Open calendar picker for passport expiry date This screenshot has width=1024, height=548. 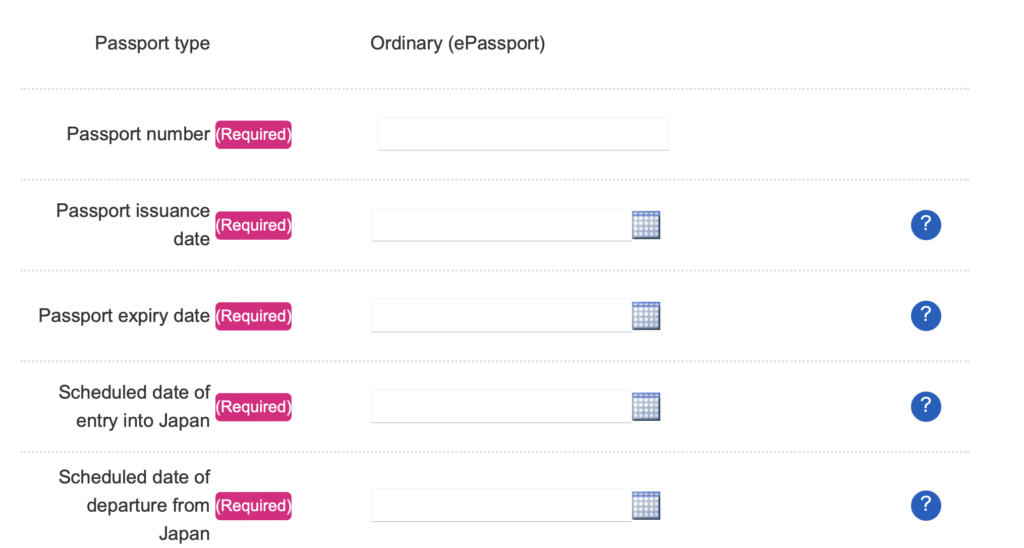point(646,315)
